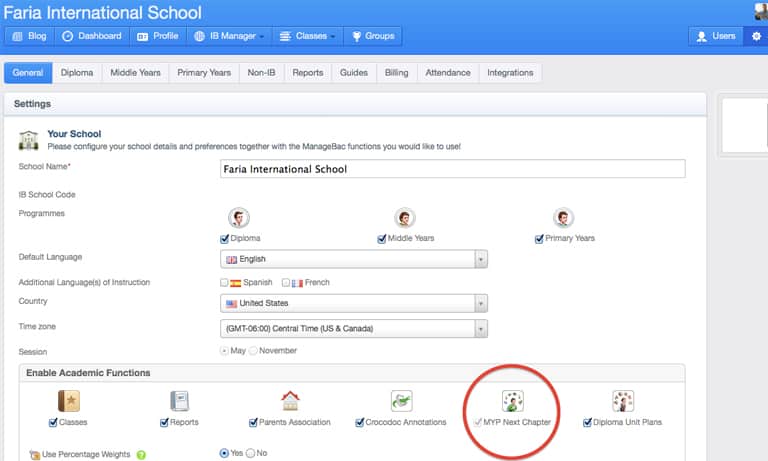Viewport: 768px width, 461px height.
Task: Select the General tab
Action: (x=28, y=73)
